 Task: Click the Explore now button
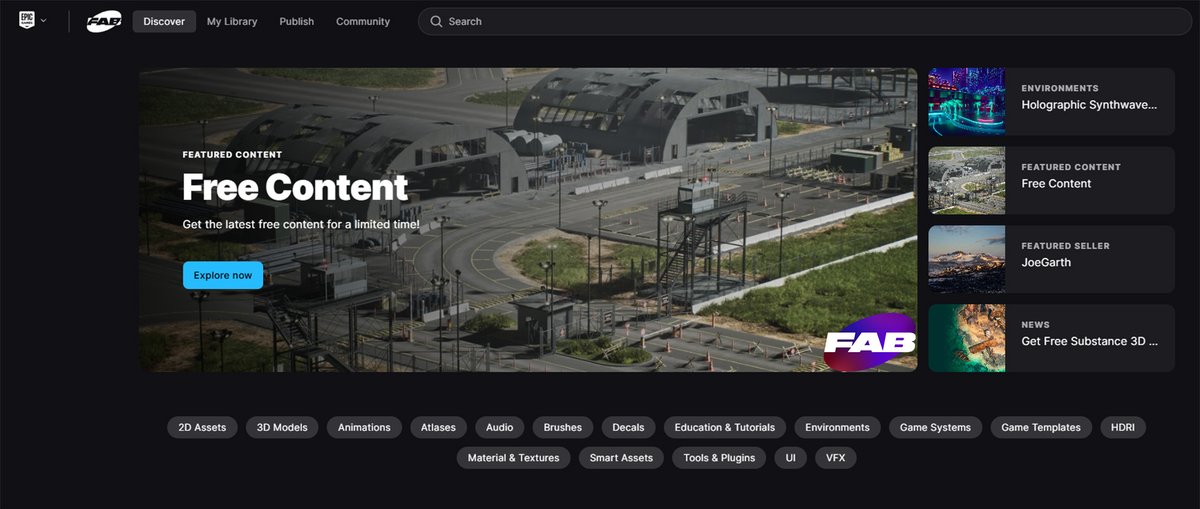tap(223, 275)
